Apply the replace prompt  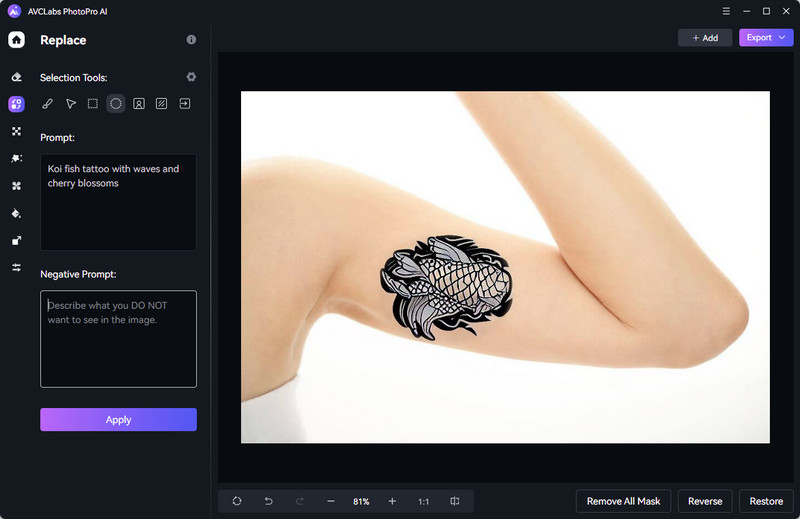118,419
